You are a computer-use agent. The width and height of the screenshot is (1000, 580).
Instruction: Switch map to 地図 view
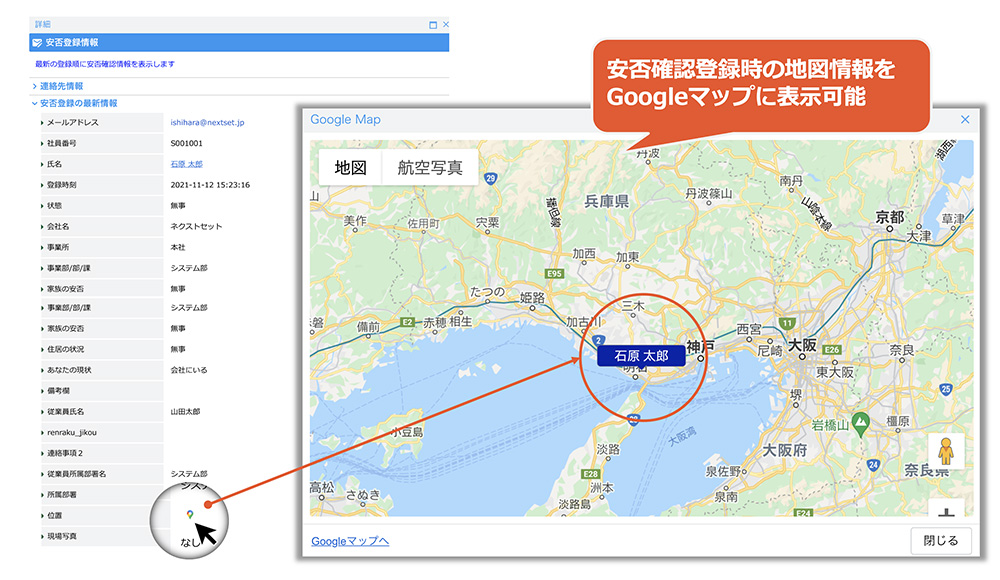350,167
